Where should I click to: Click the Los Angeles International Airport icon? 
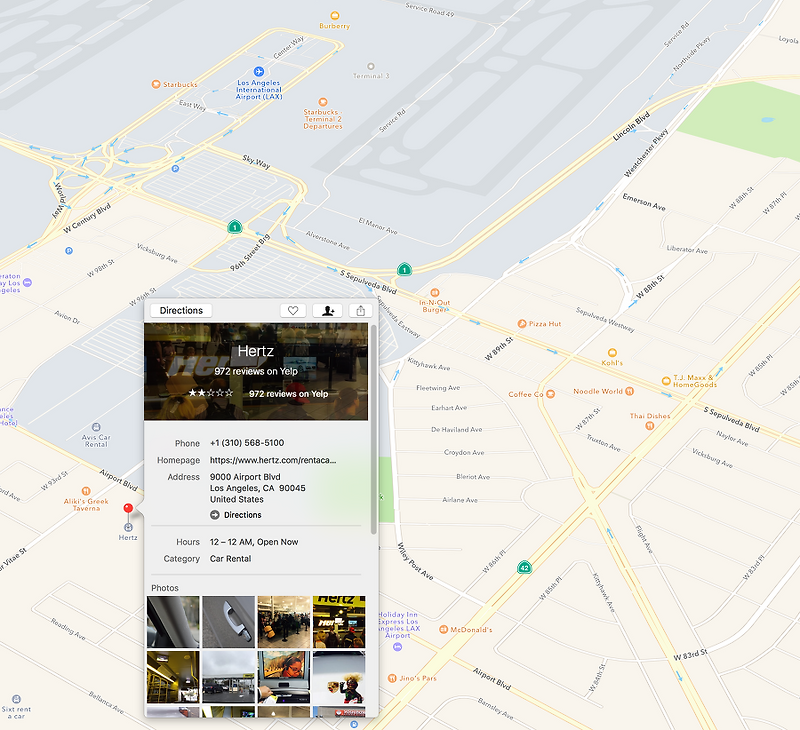click(x=259, y=71)
